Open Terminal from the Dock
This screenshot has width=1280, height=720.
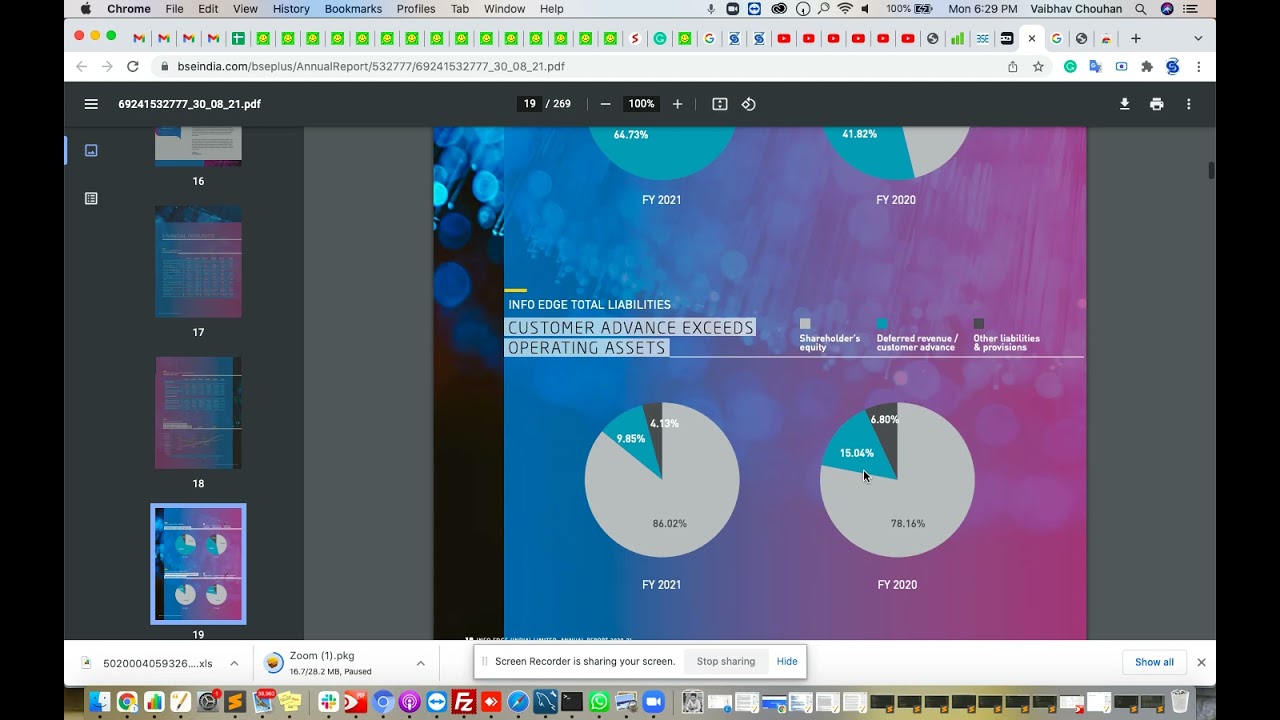(572, 702)
